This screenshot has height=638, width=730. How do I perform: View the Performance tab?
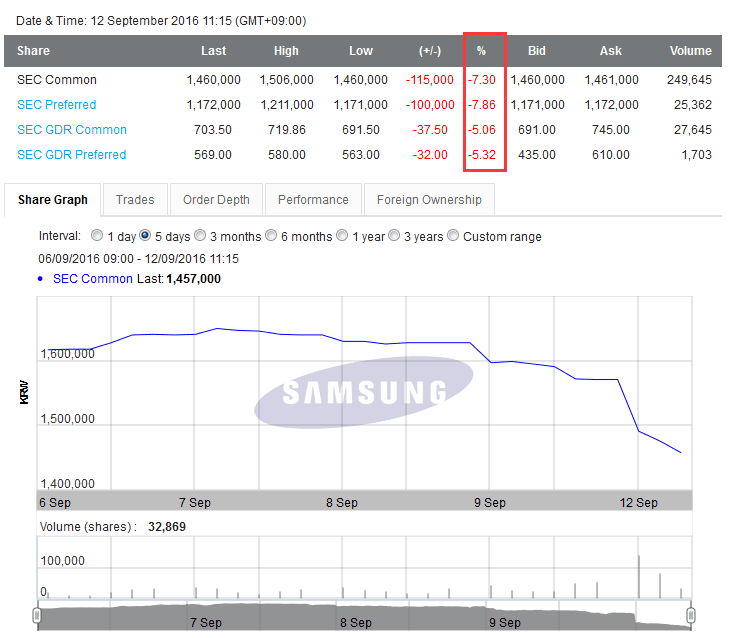click(x=313, y=200)
